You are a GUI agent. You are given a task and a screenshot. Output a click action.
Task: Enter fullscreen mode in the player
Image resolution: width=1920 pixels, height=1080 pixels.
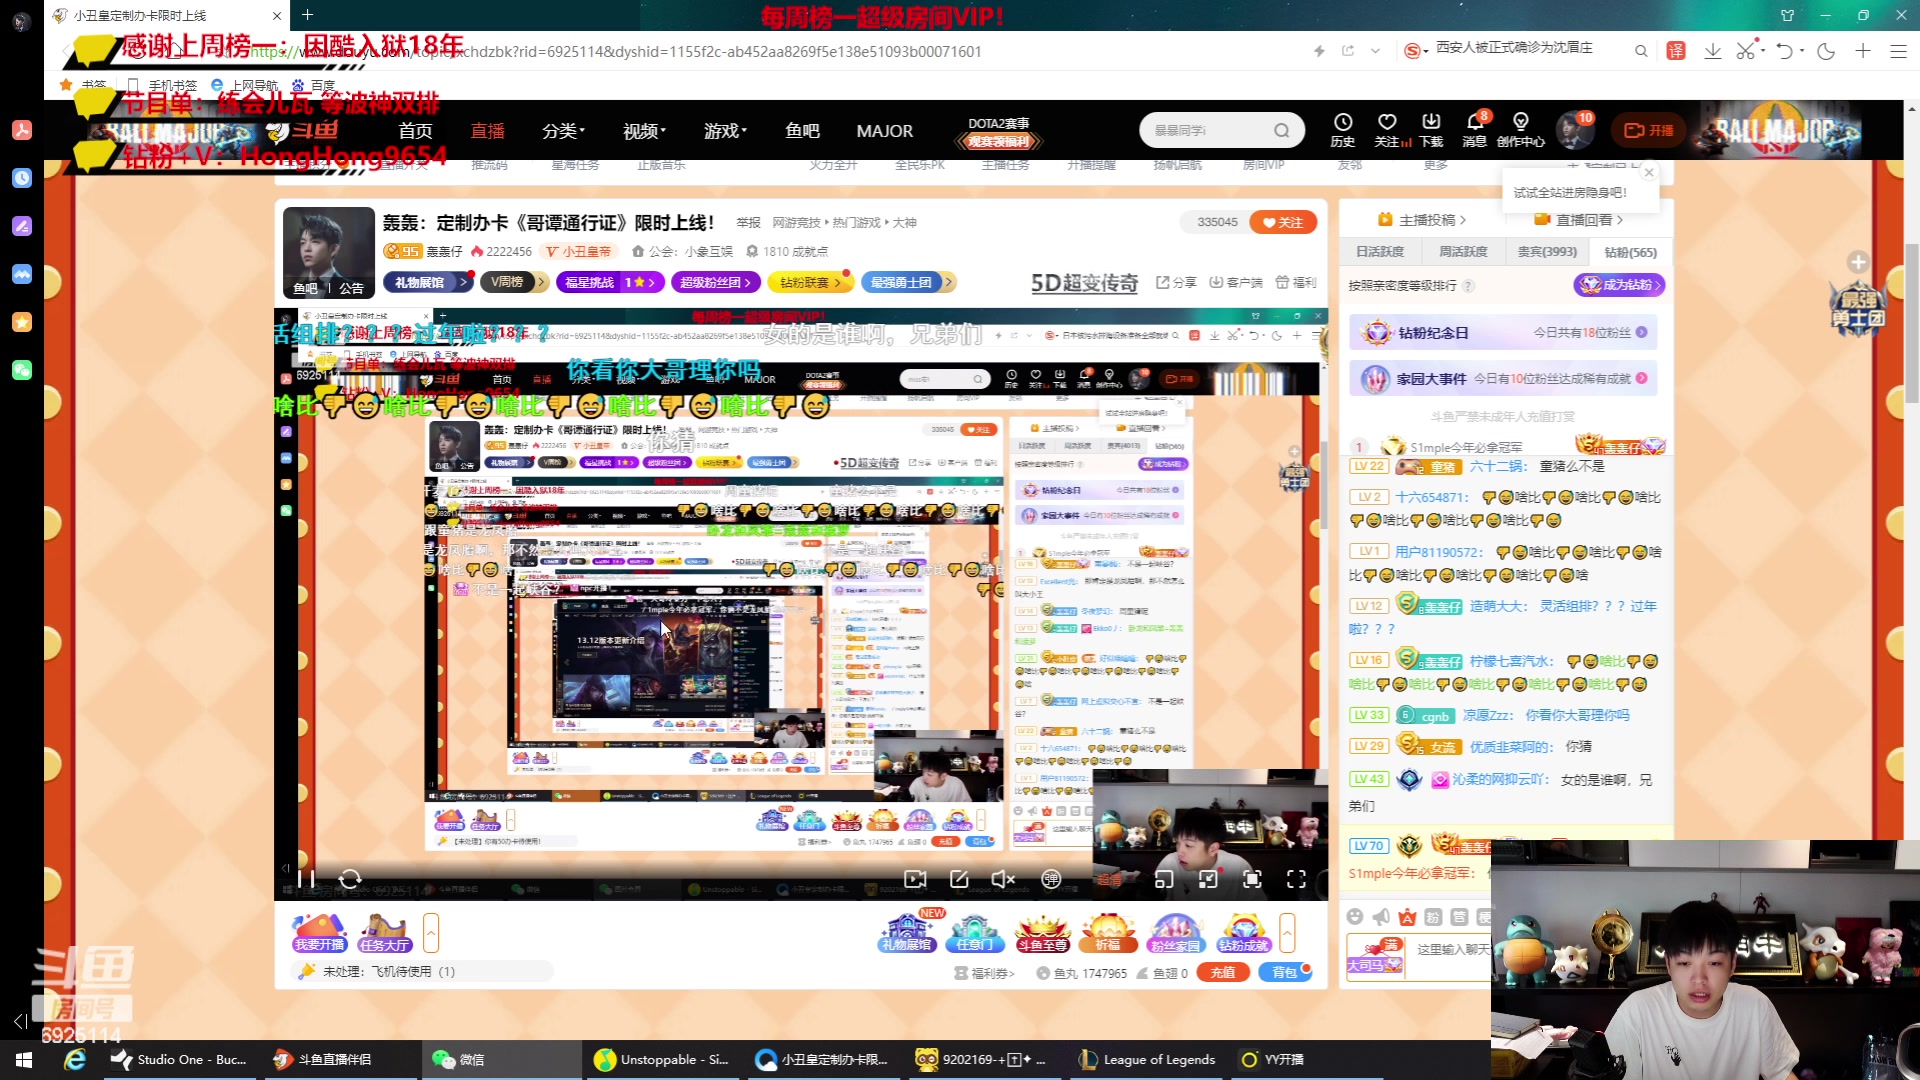[x=1296, y=879]
